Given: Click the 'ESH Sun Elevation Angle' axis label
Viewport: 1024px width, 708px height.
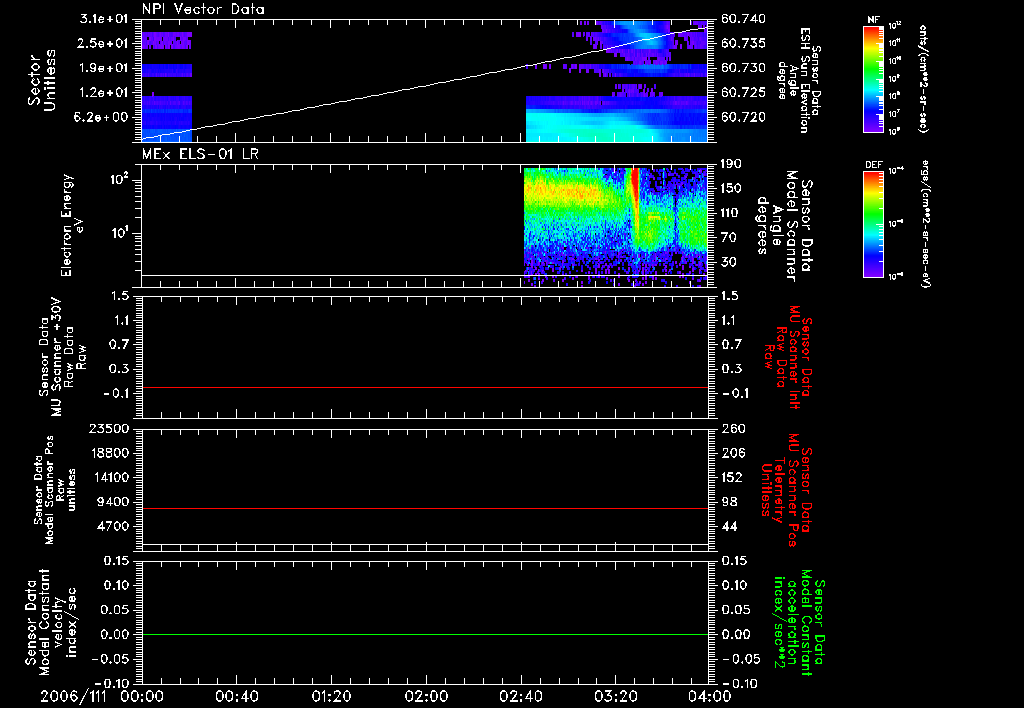Looking at the screenshot, I should 798,78.
